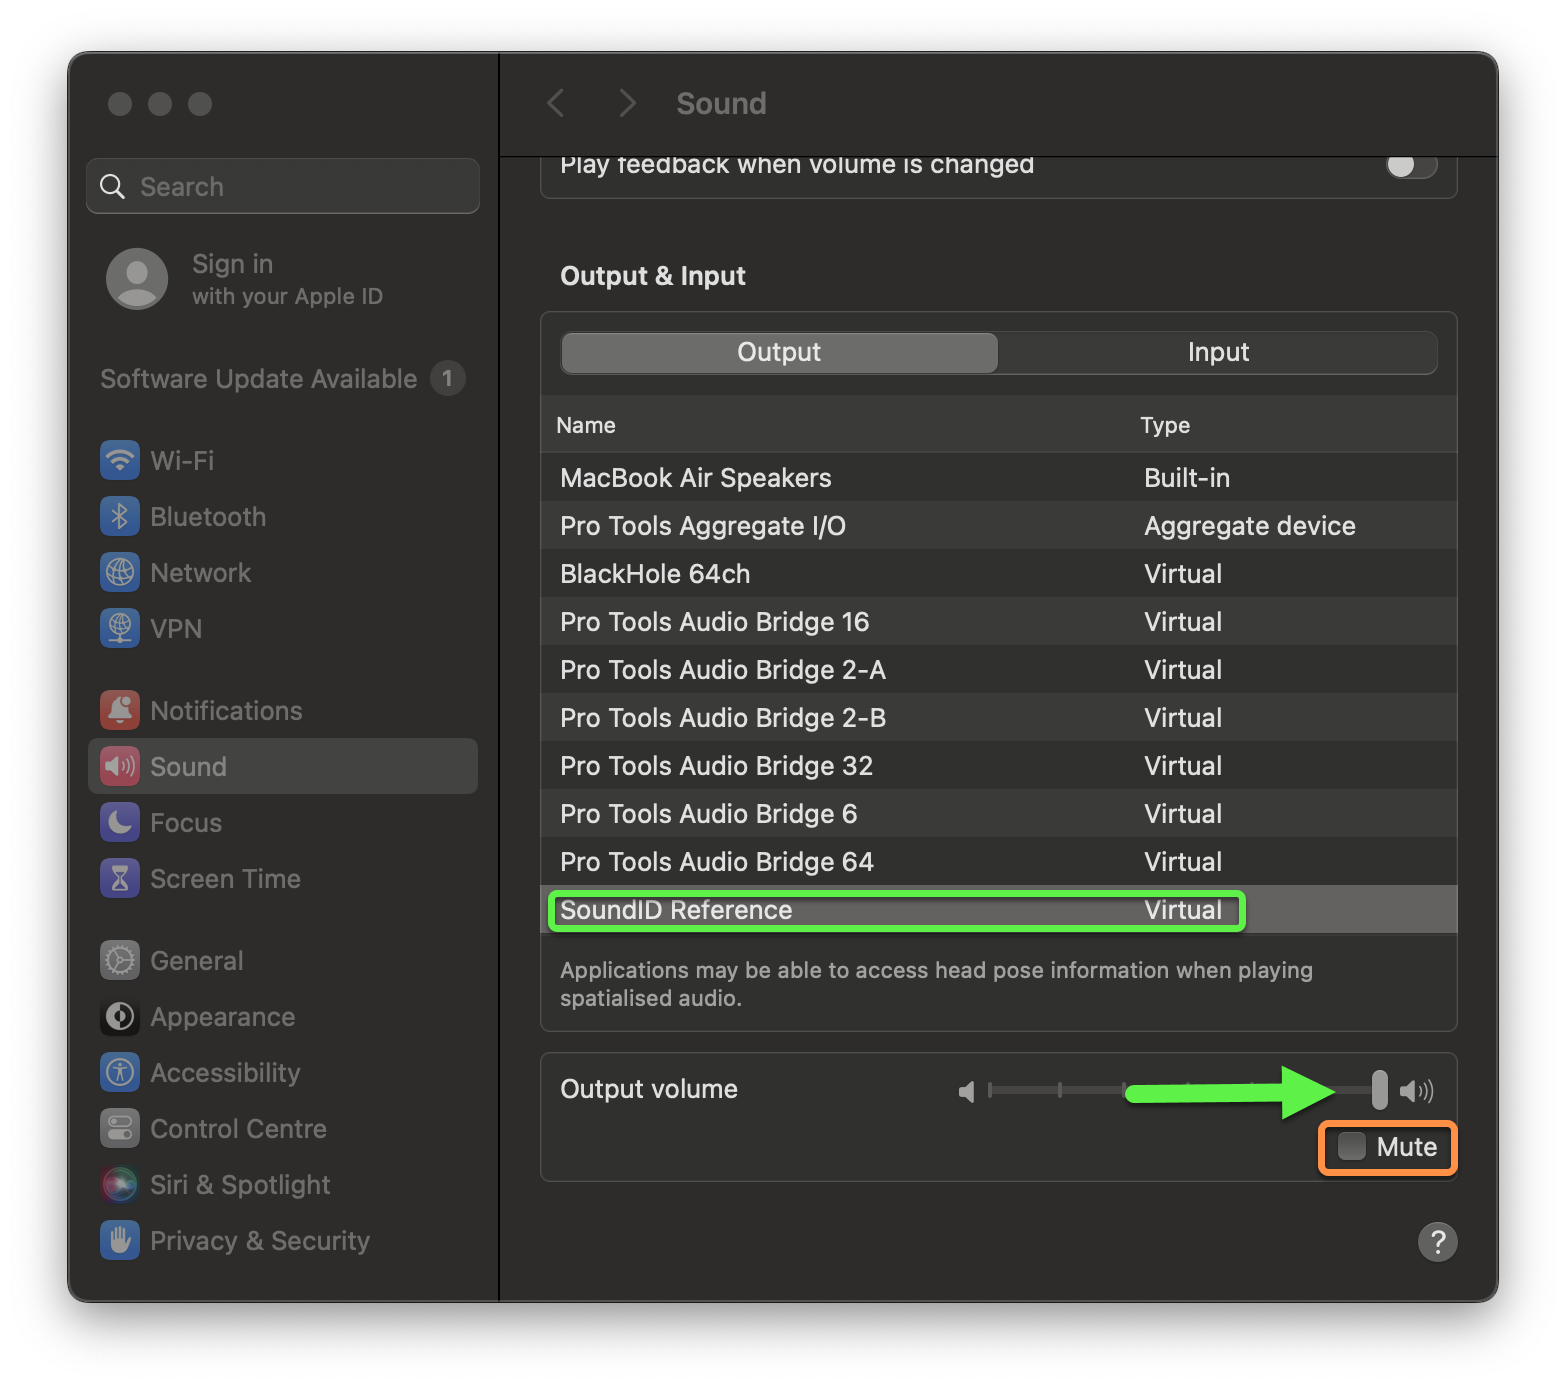Select Pro Tools Audio Bridge 16
1566x1386 pixels.
click(x=999, y=621)
